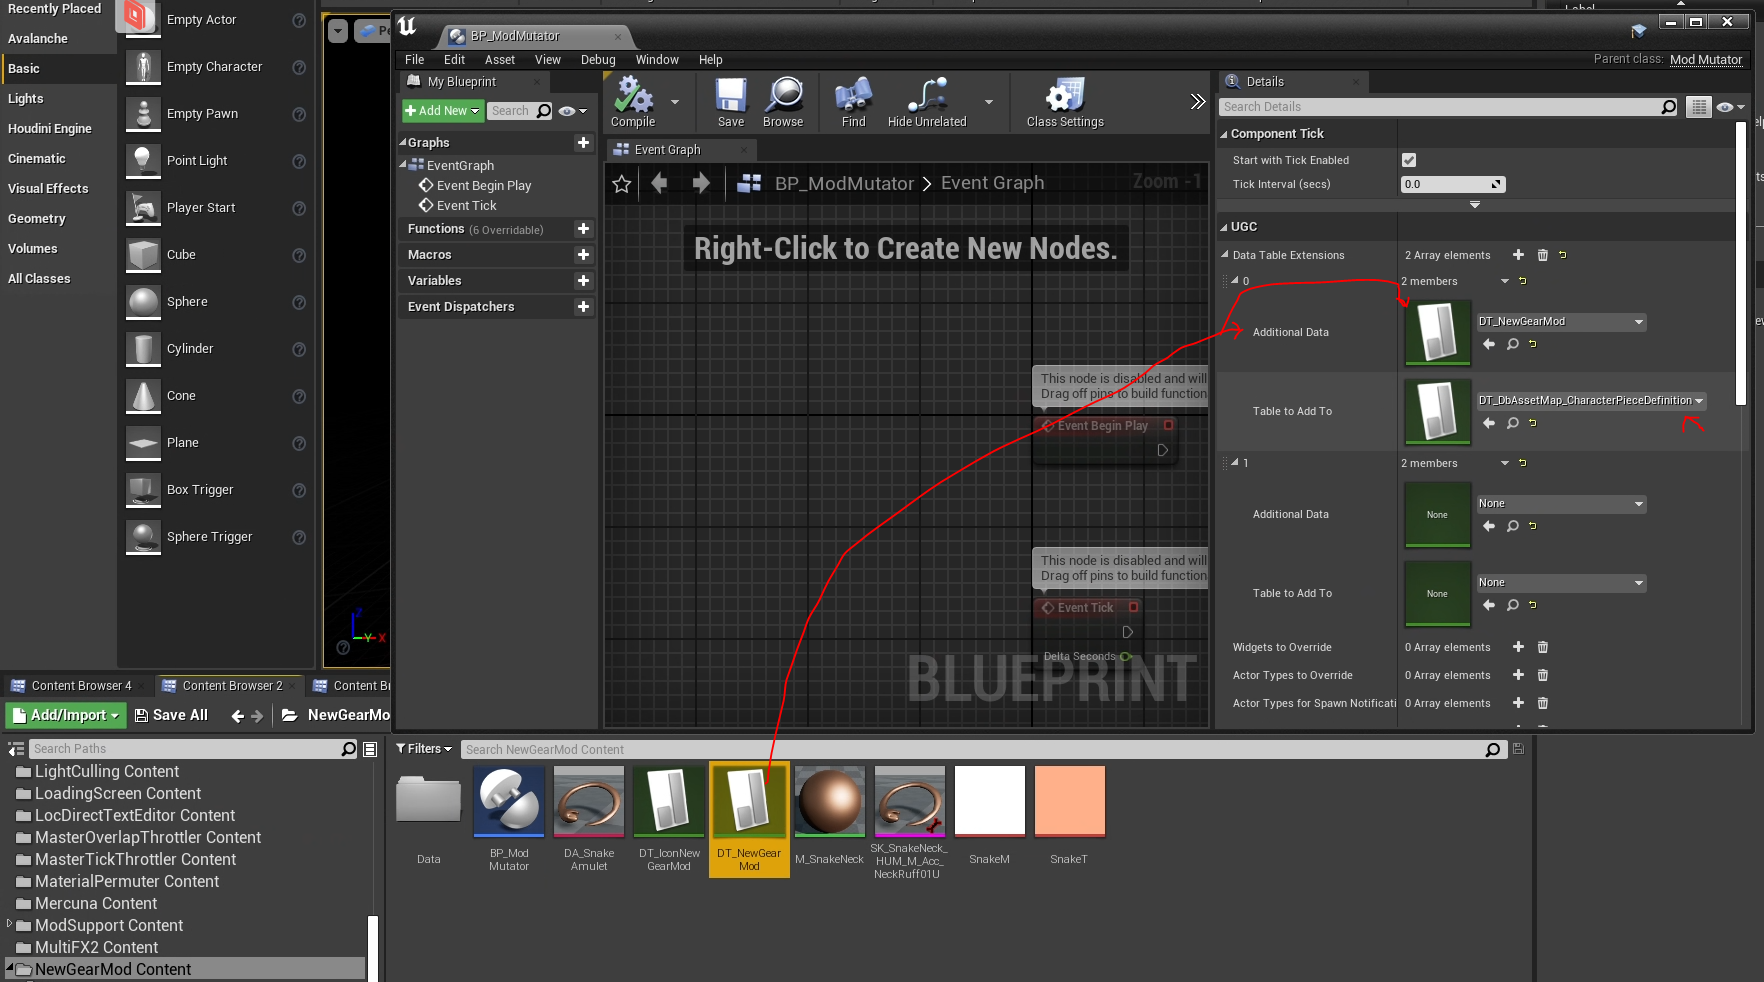Search icon in Details search field
1764x982 pixels.
tap(1668, 107)
